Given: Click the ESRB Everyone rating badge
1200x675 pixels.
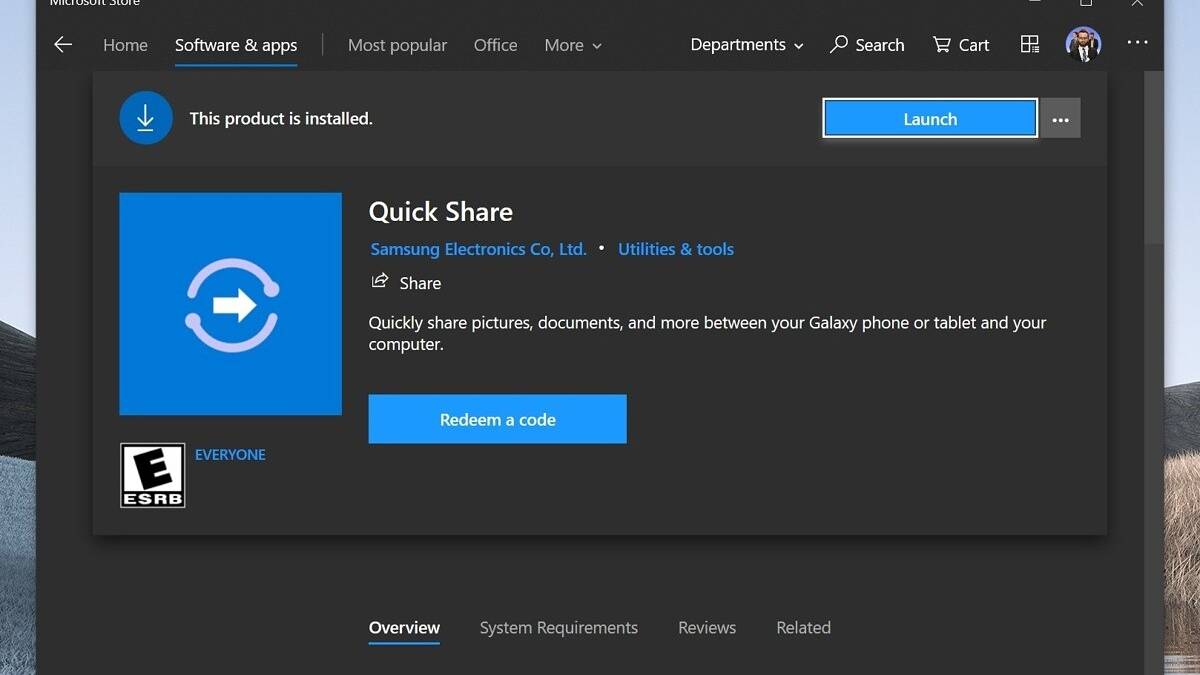Looking at the screenshot, I should pos(152,475).
